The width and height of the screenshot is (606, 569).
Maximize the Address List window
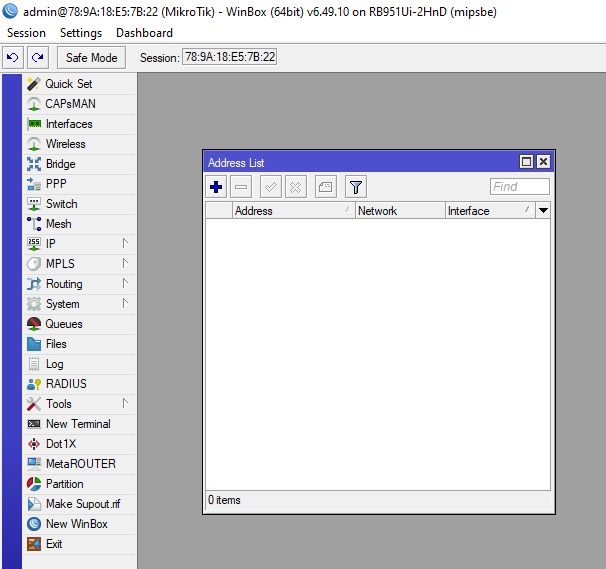tap(526, 162)
